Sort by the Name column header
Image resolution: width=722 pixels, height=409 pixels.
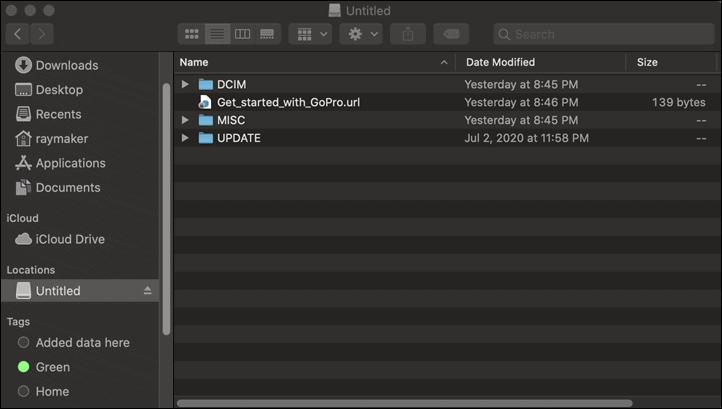pyautogui.click(x=314, y=62)
